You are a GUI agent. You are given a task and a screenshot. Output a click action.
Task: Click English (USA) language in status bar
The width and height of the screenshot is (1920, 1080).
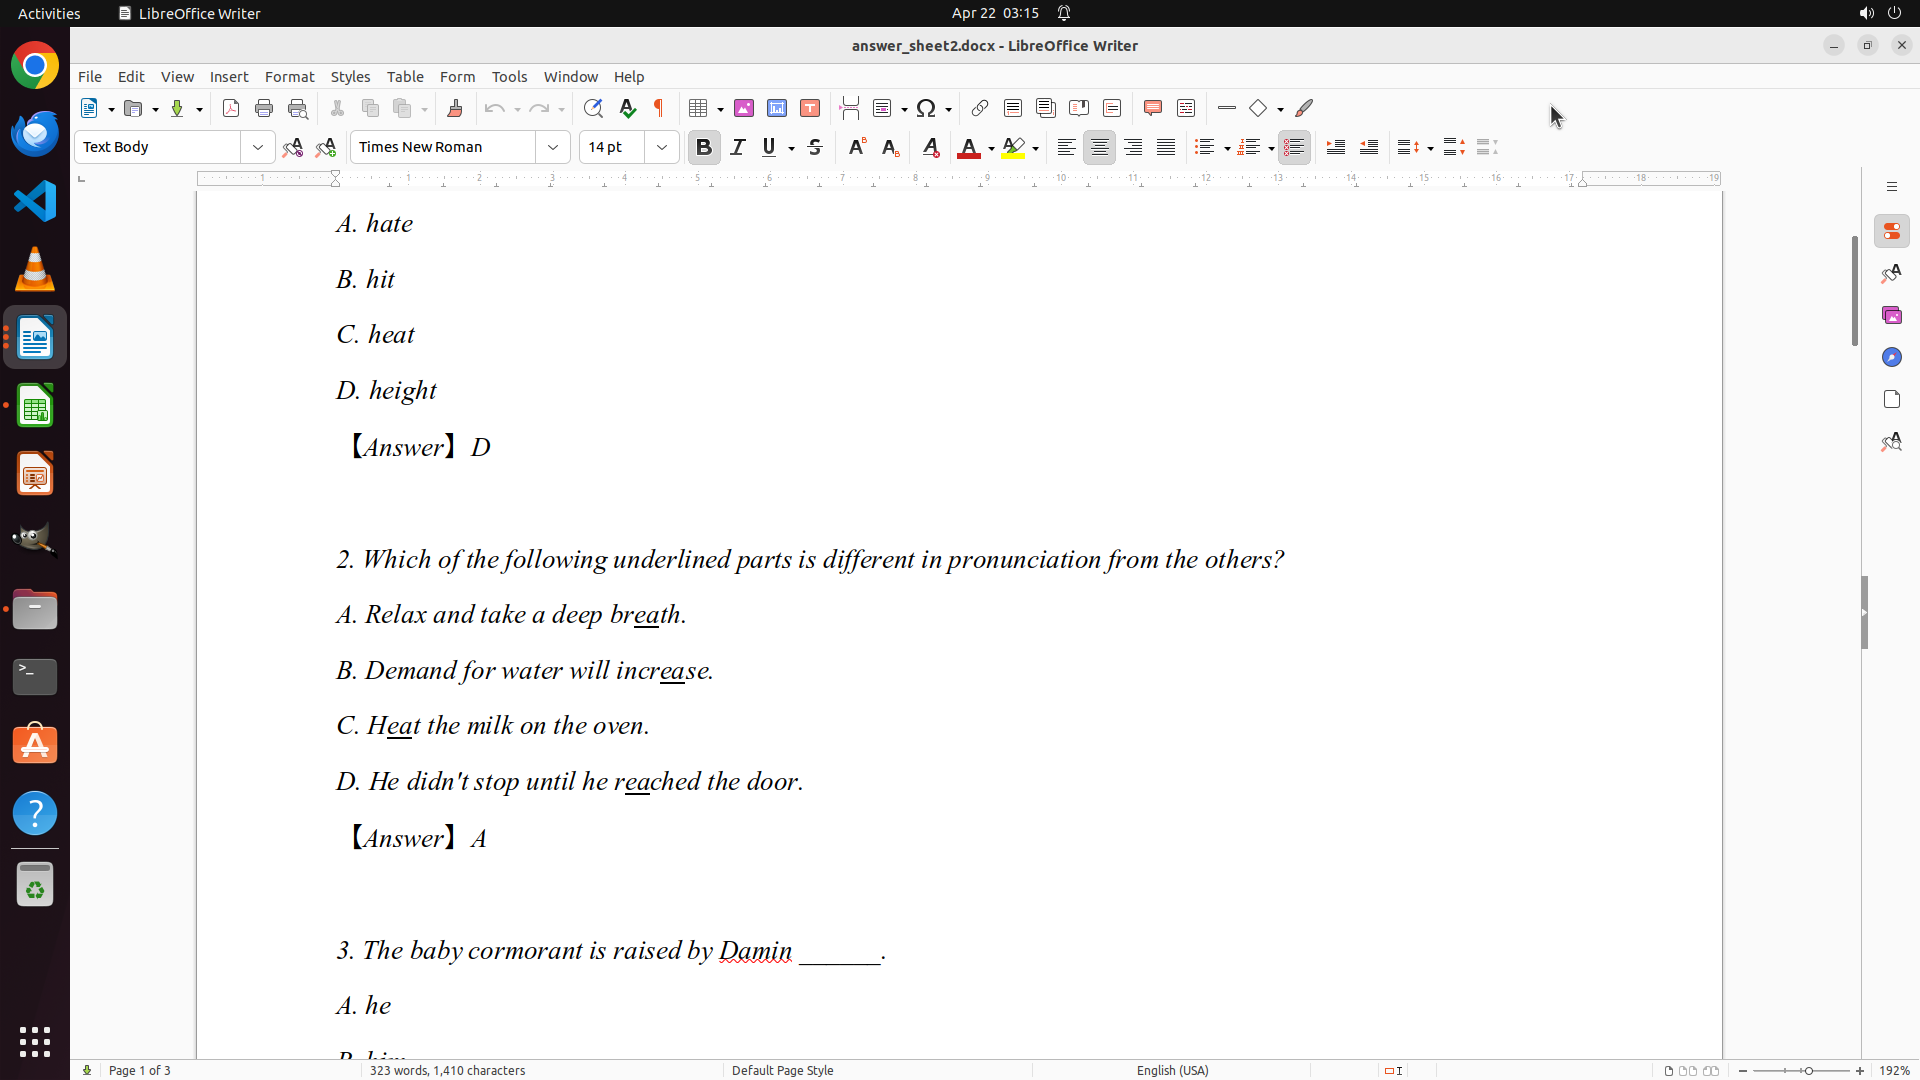(x=1172, y=1070)
